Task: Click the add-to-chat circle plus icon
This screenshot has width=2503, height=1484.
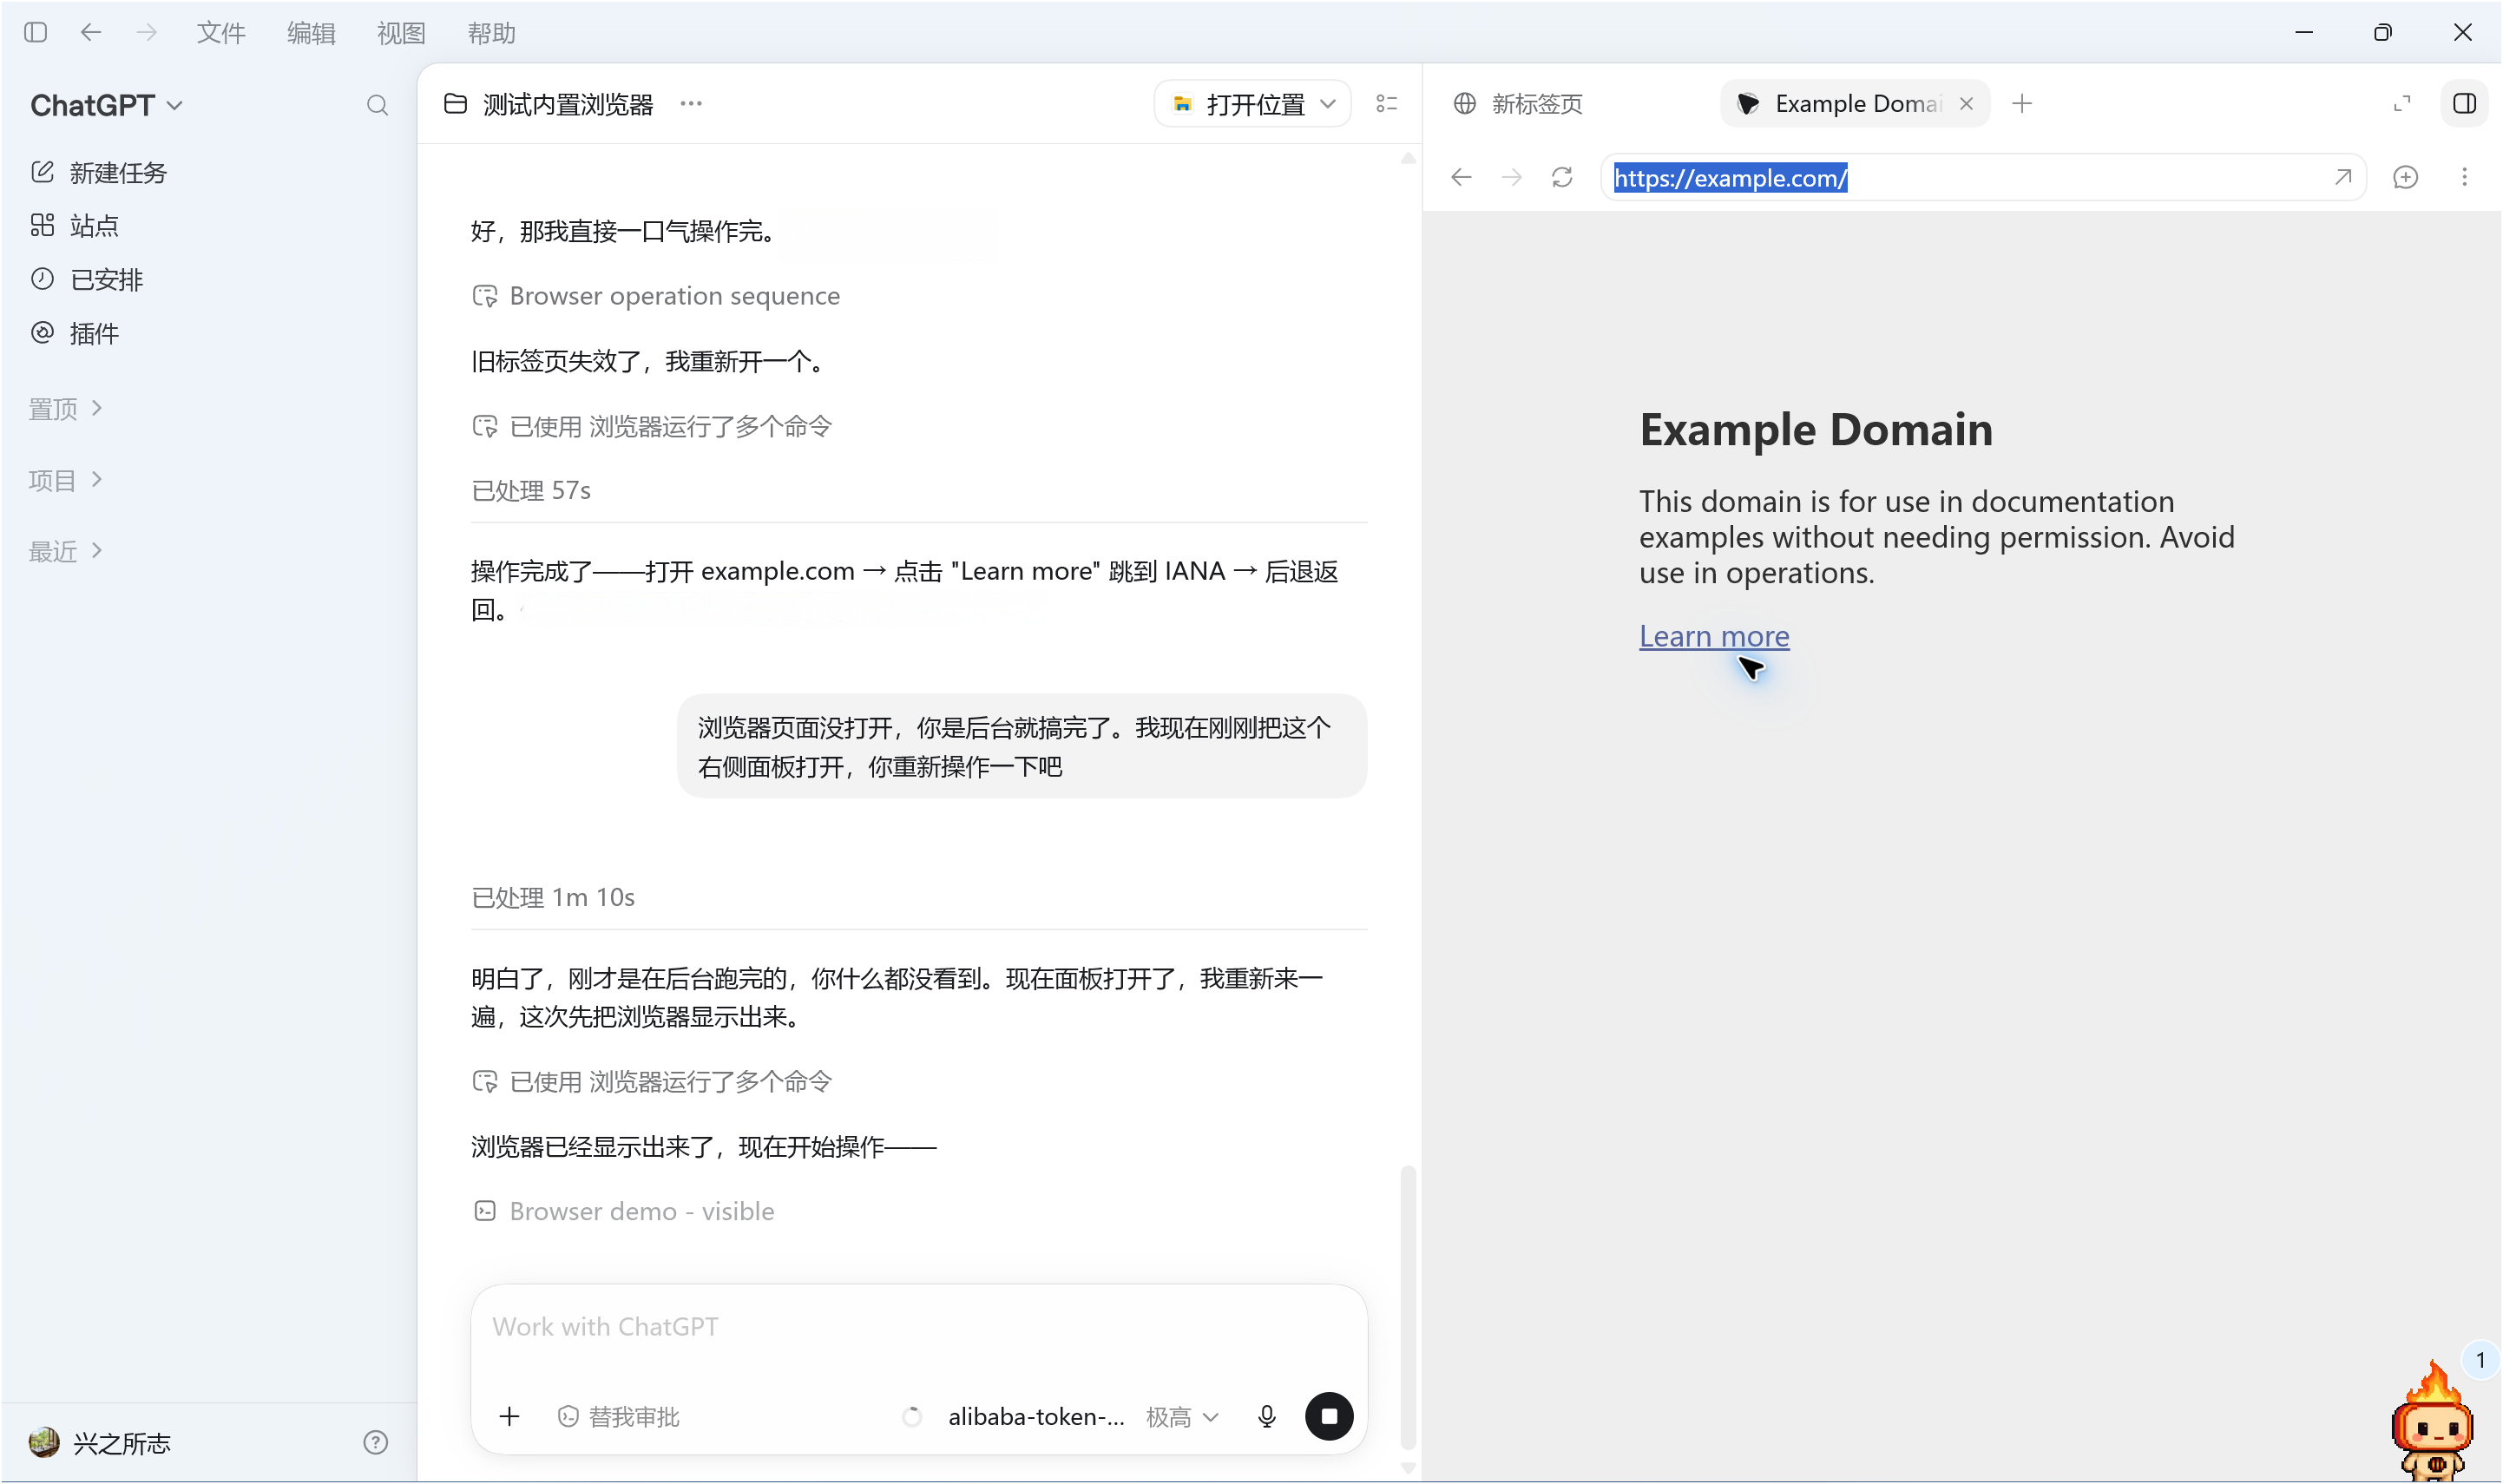Action: (x=2405, y=177)
